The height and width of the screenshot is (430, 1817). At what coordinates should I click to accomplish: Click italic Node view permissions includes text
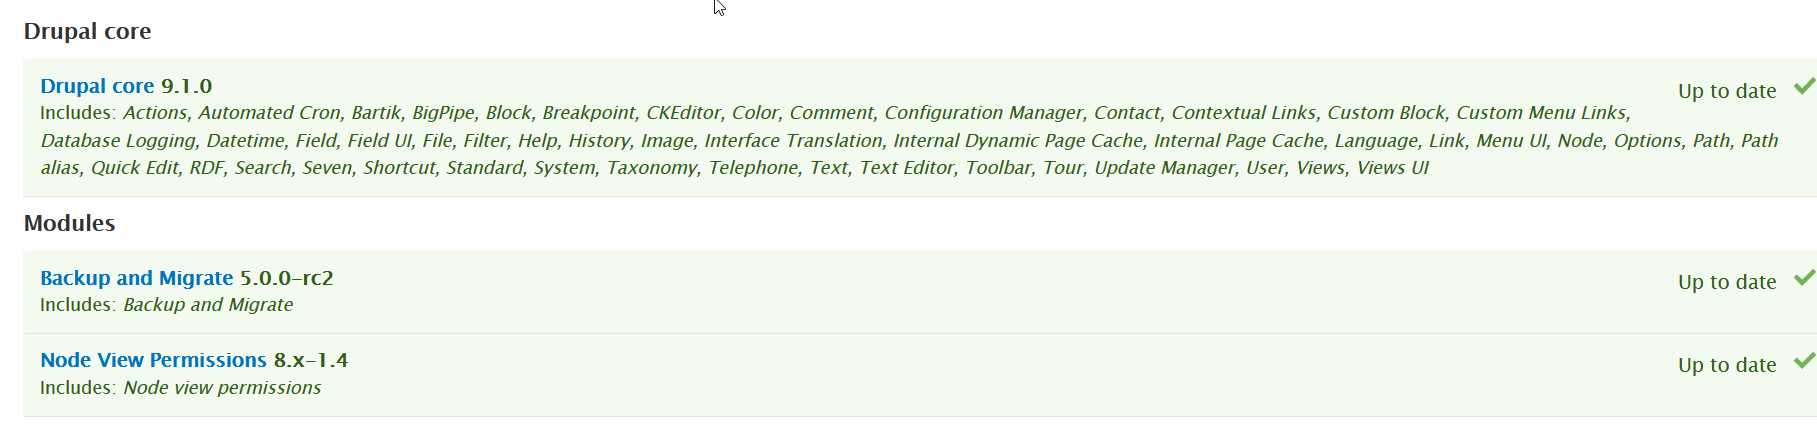tap(222, 388)
